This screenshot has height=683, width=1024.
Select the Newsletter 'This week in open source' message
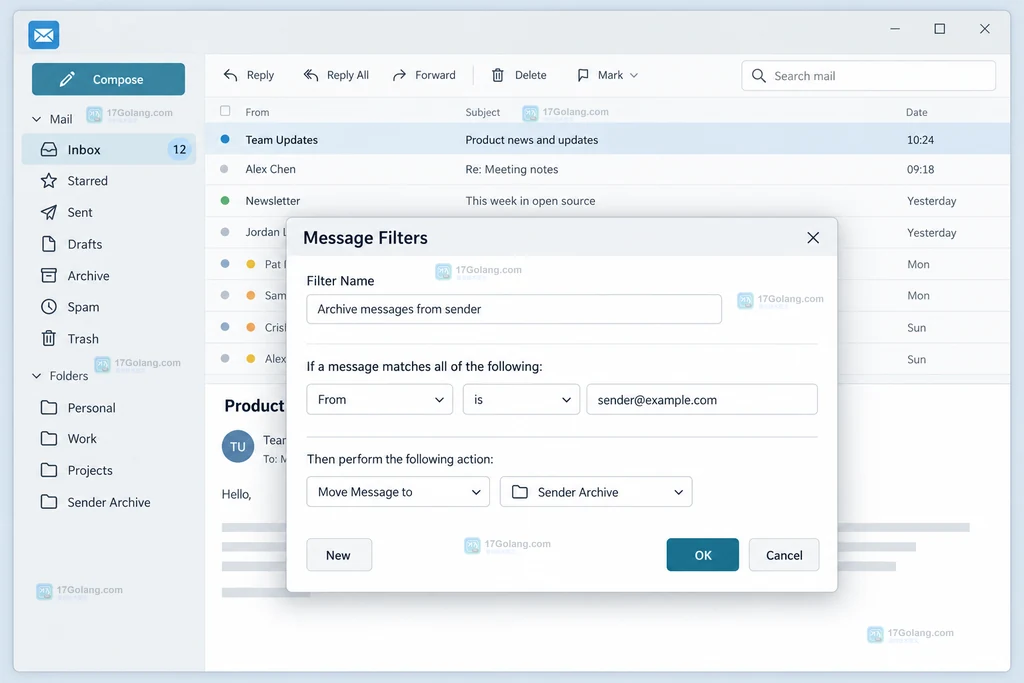point(607,200)
